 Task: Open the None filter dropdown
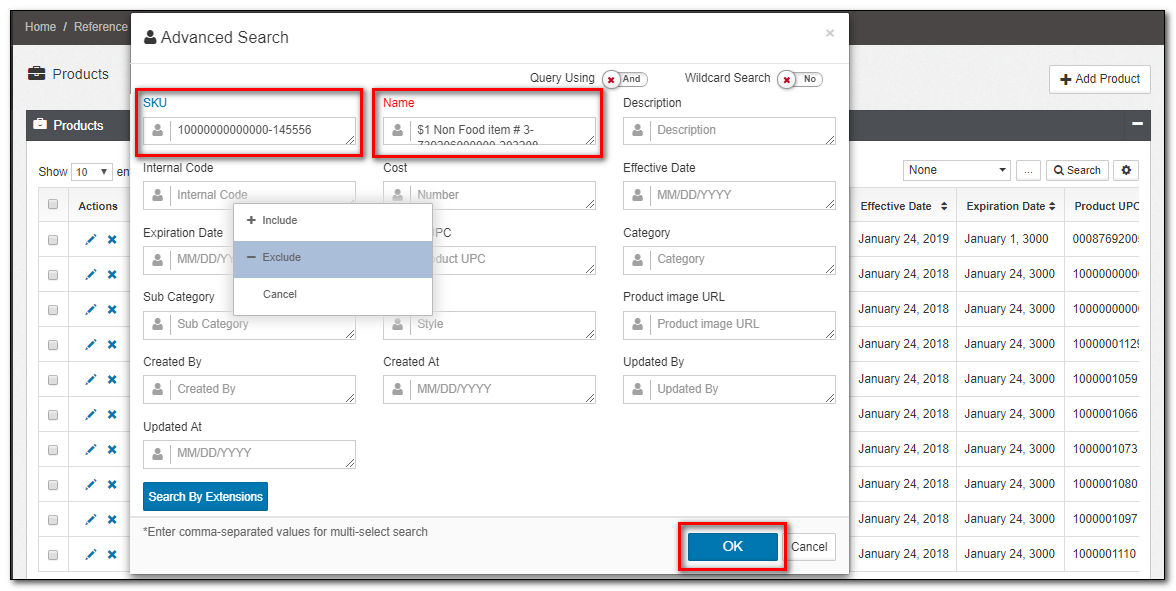(x=957, y=170)
